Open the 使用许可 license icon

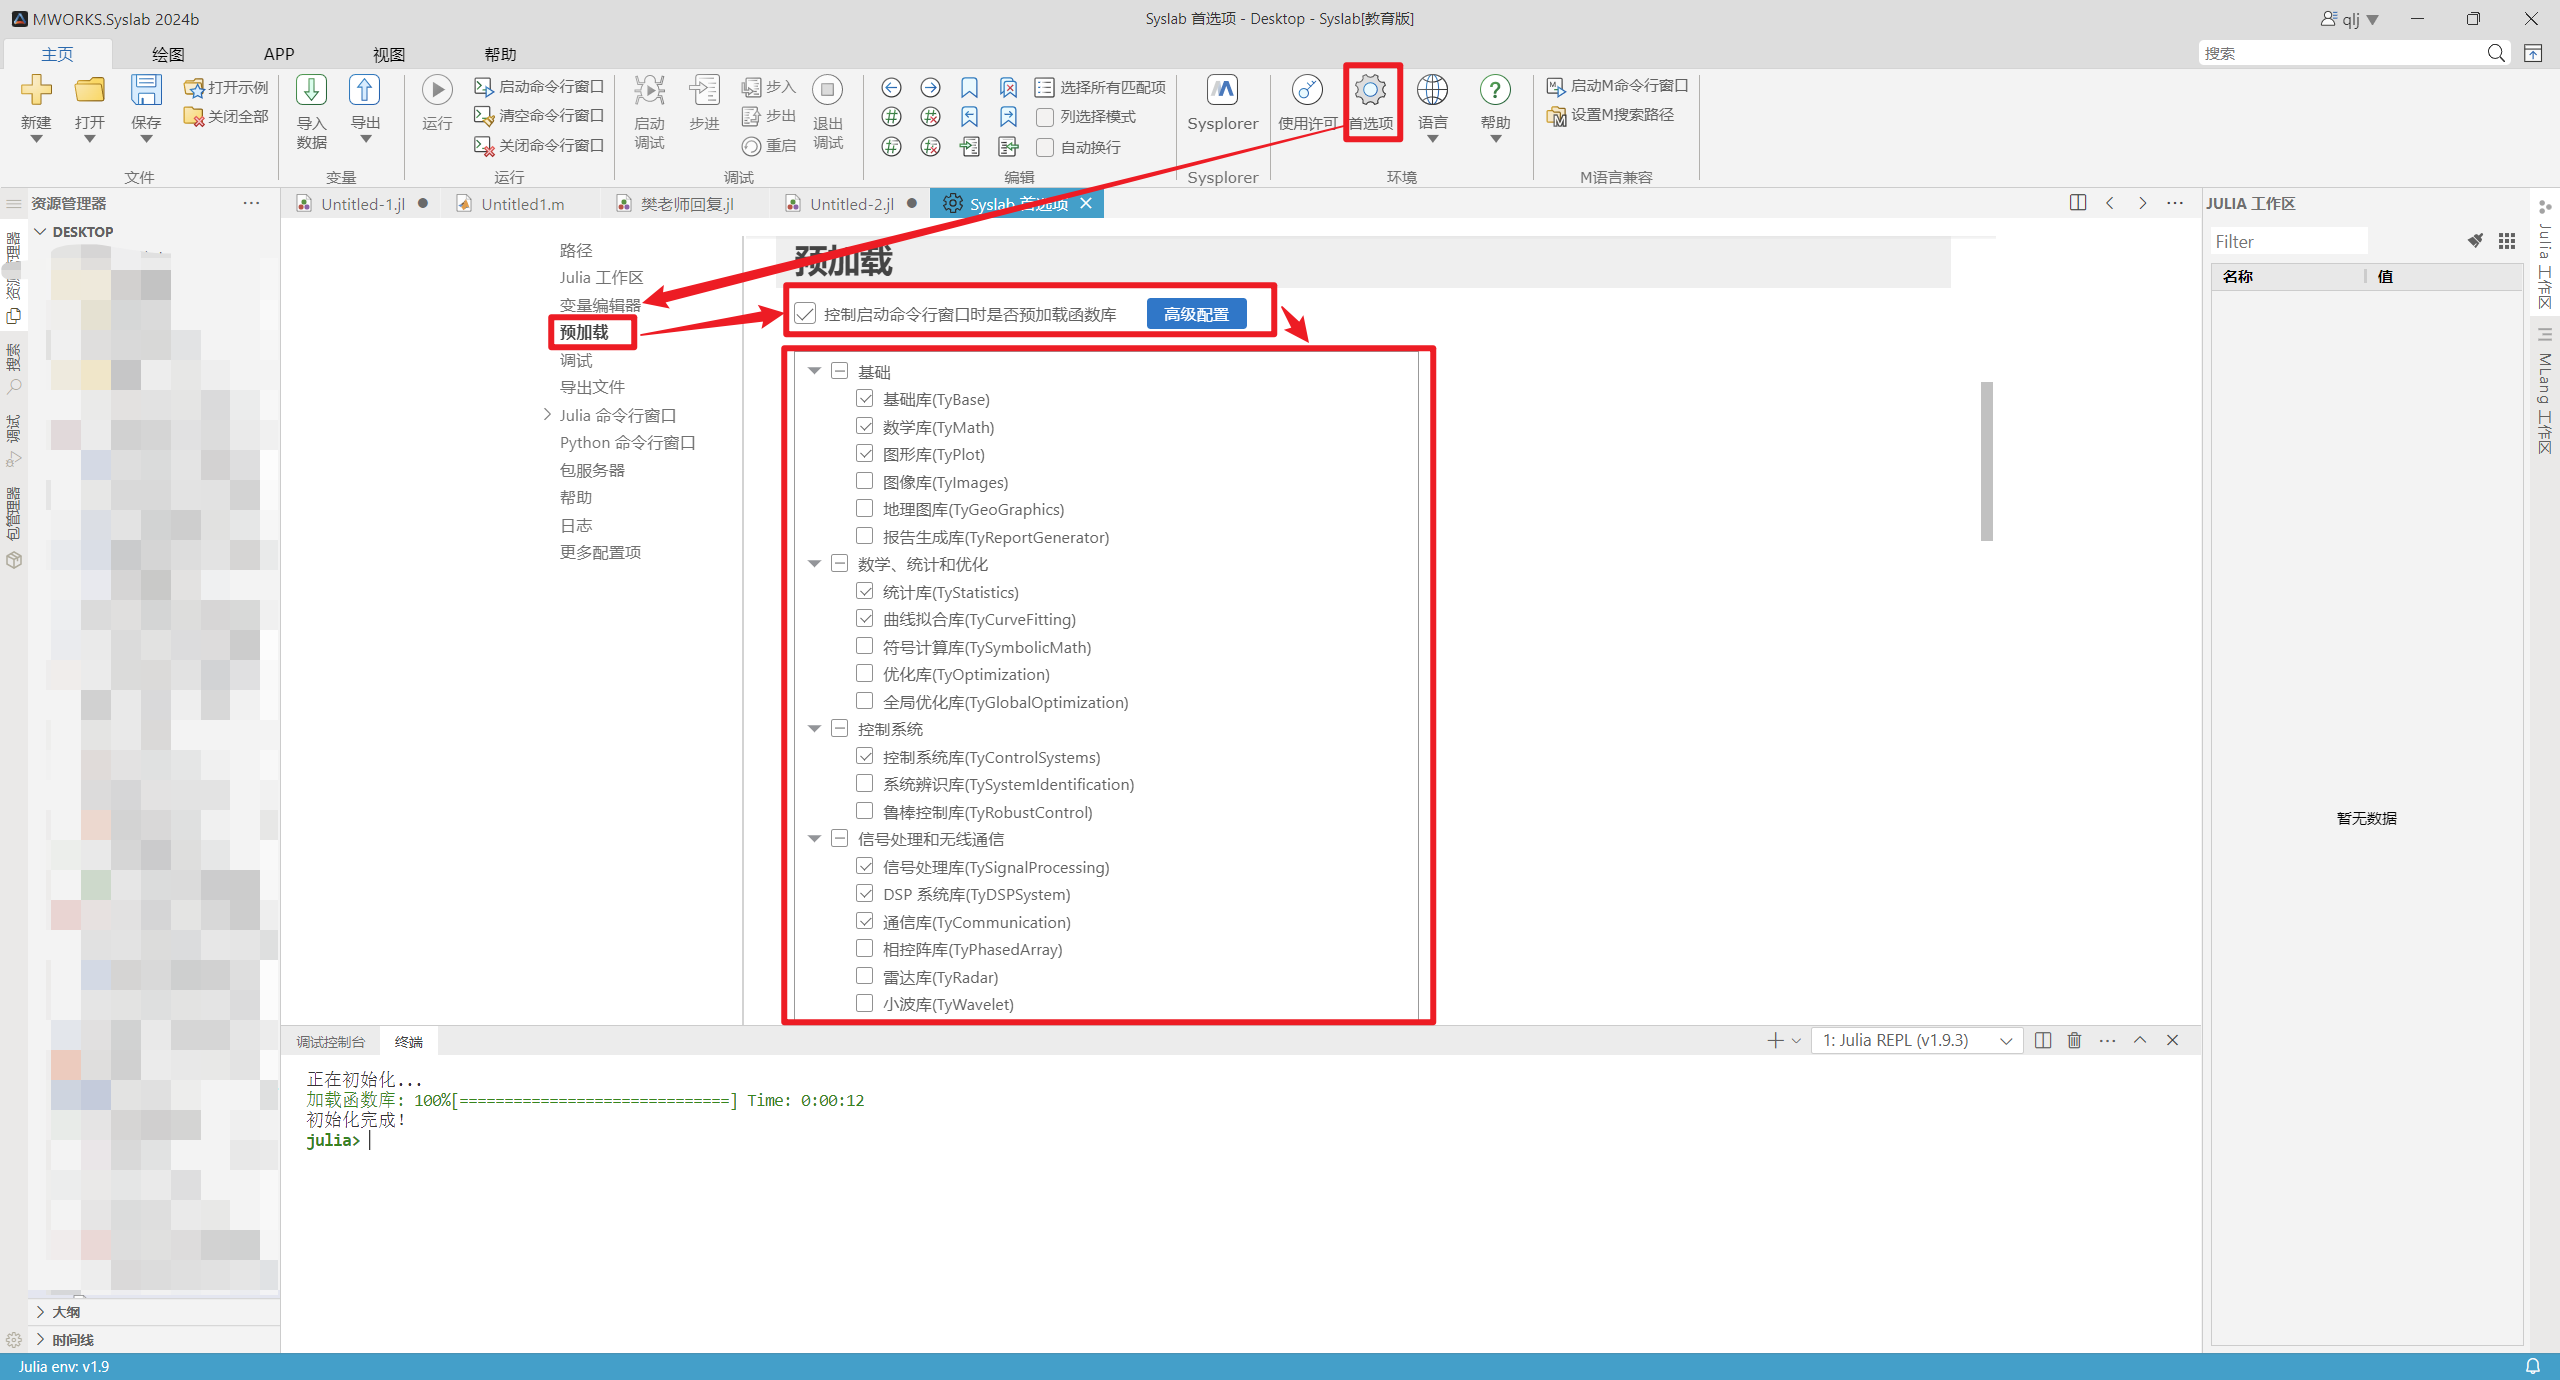[x=1307, y=90]
